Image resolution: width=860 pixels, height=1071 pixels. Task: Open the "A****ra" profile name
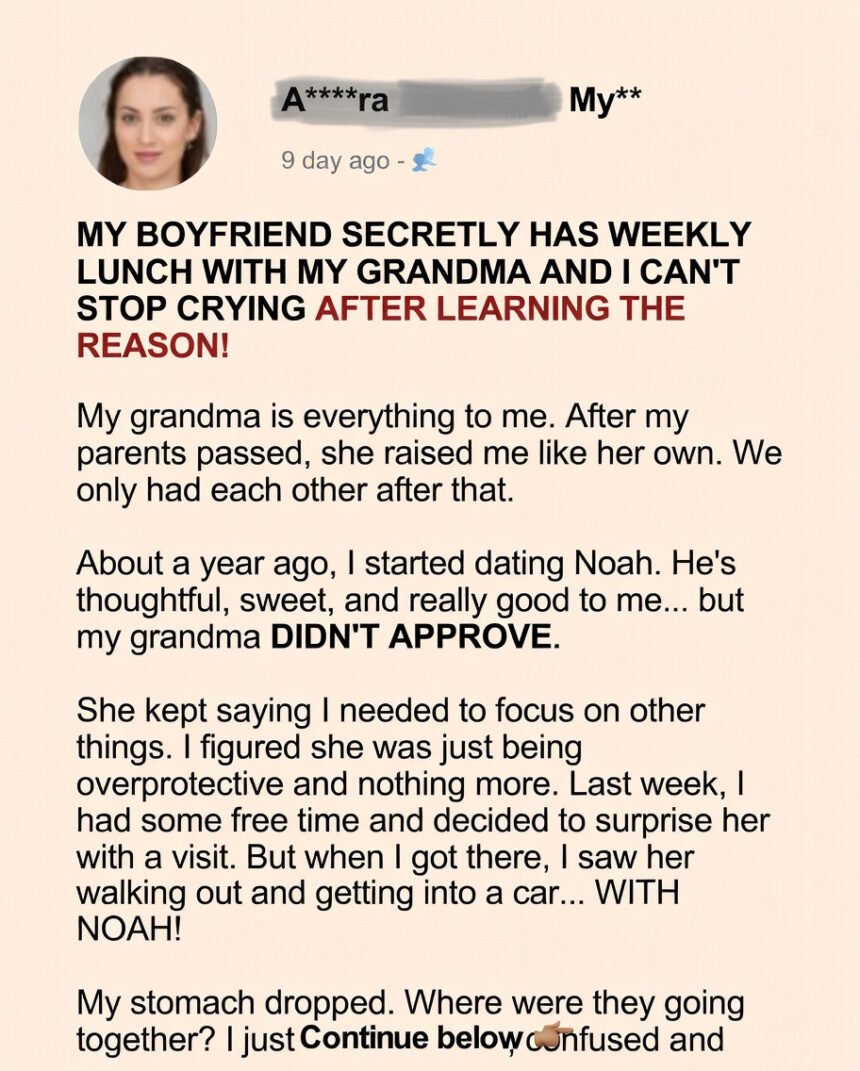[x=320, y=100]
